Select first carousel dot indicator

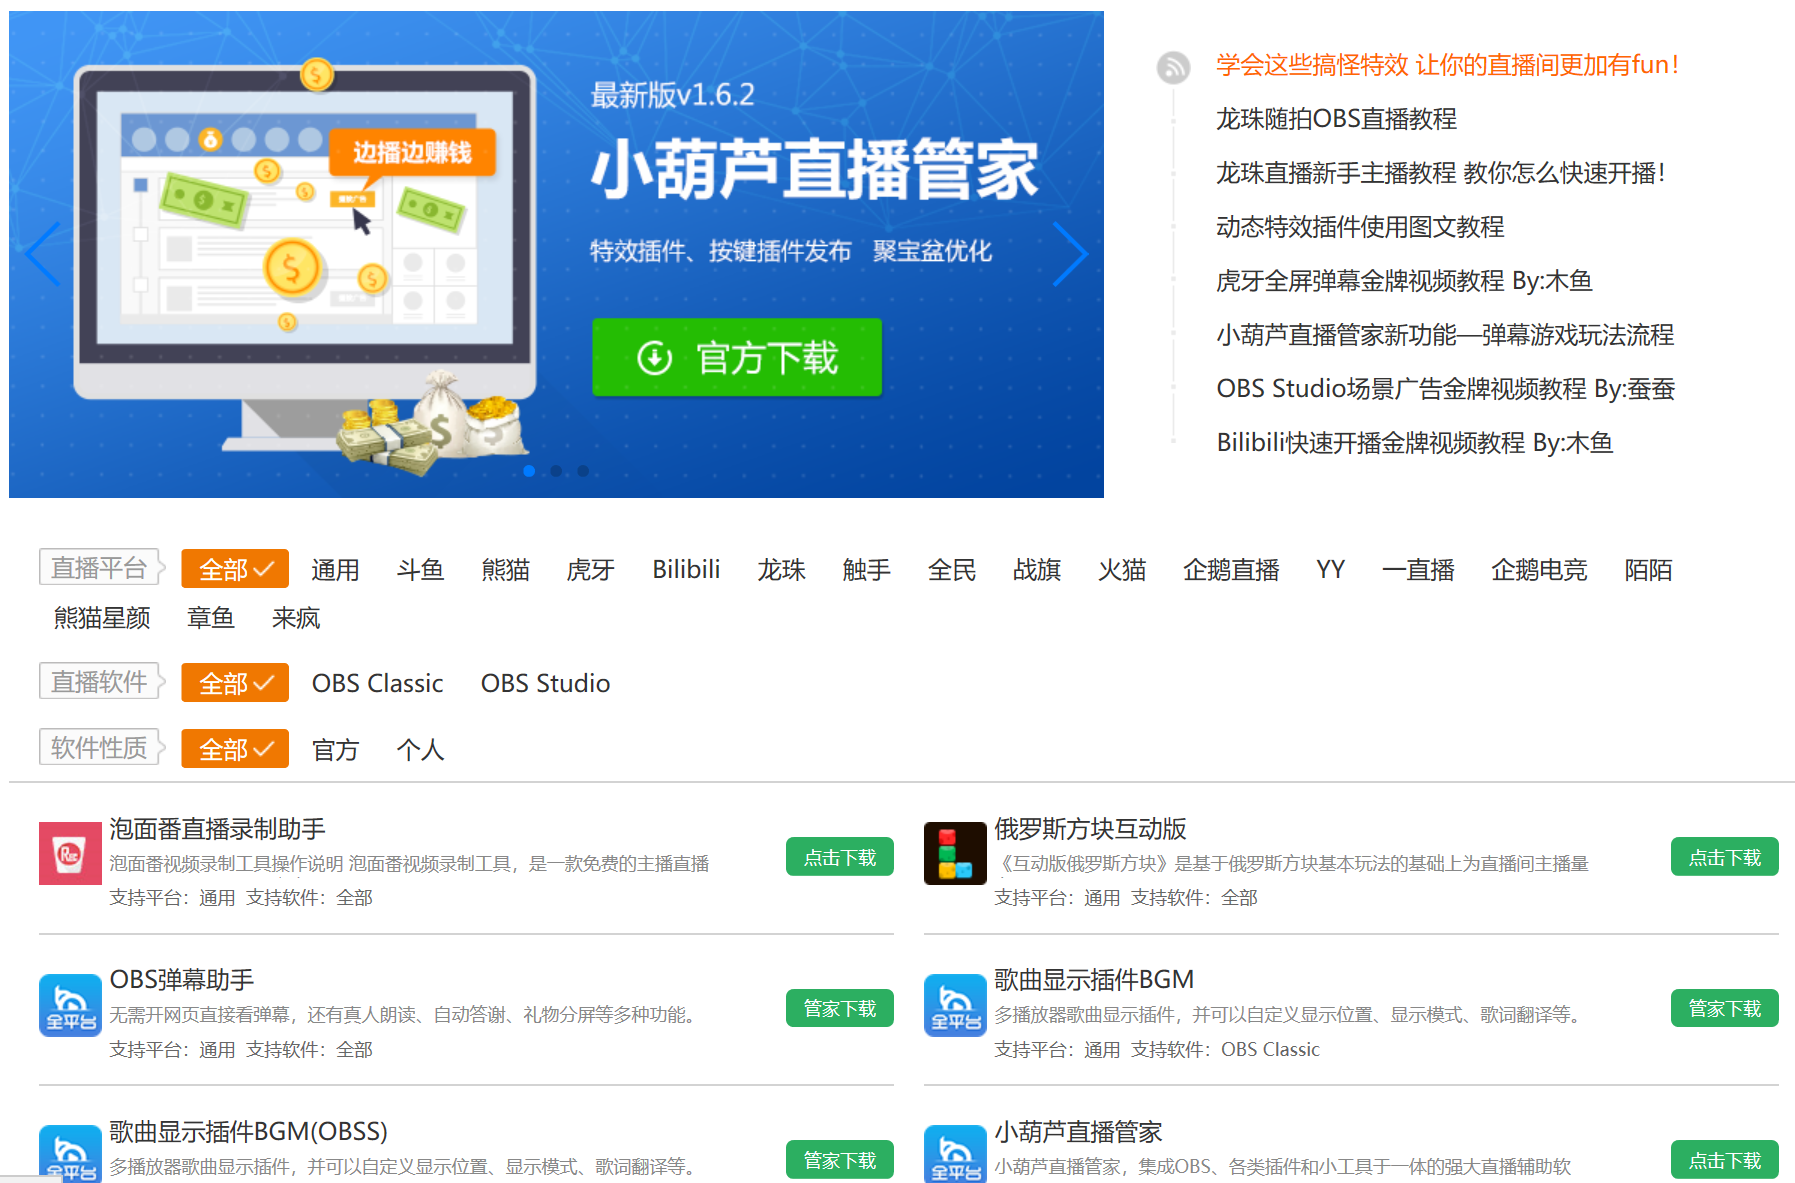coord(529,471)
